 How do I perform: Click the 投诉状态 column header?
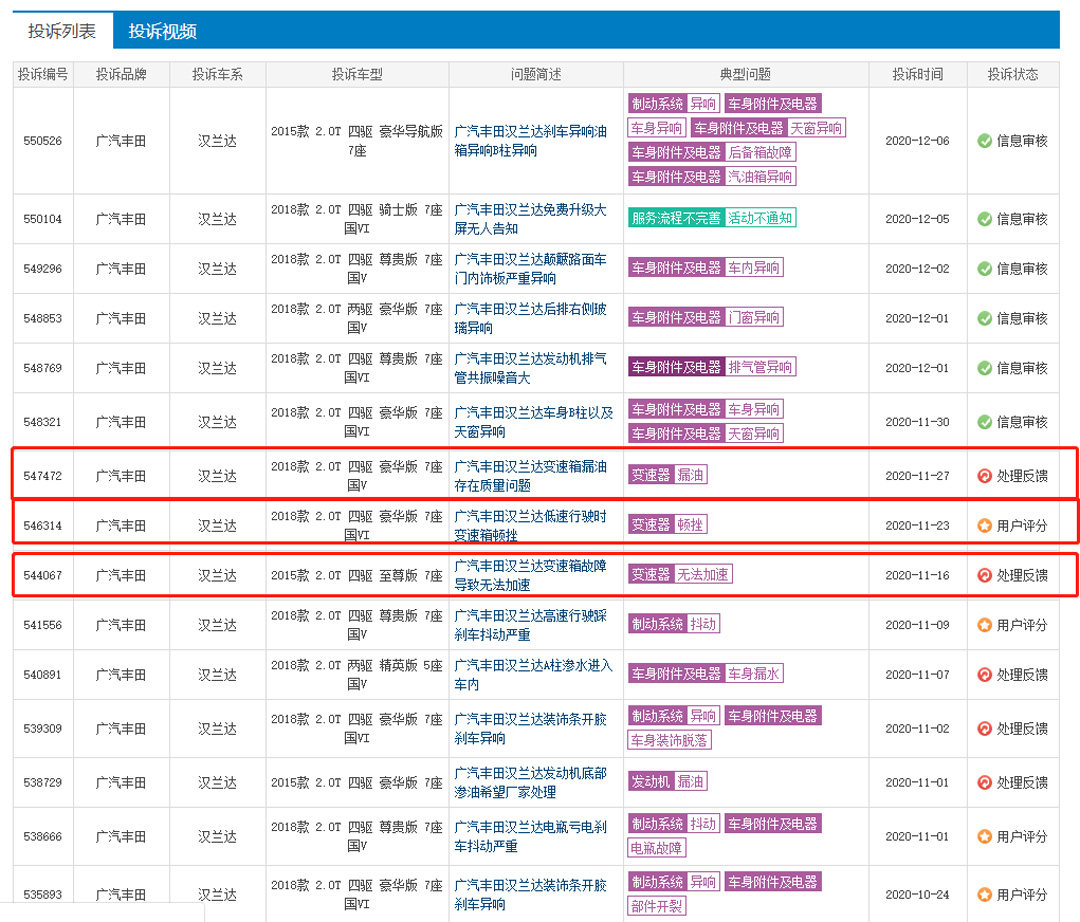(x=1012, y=74)
